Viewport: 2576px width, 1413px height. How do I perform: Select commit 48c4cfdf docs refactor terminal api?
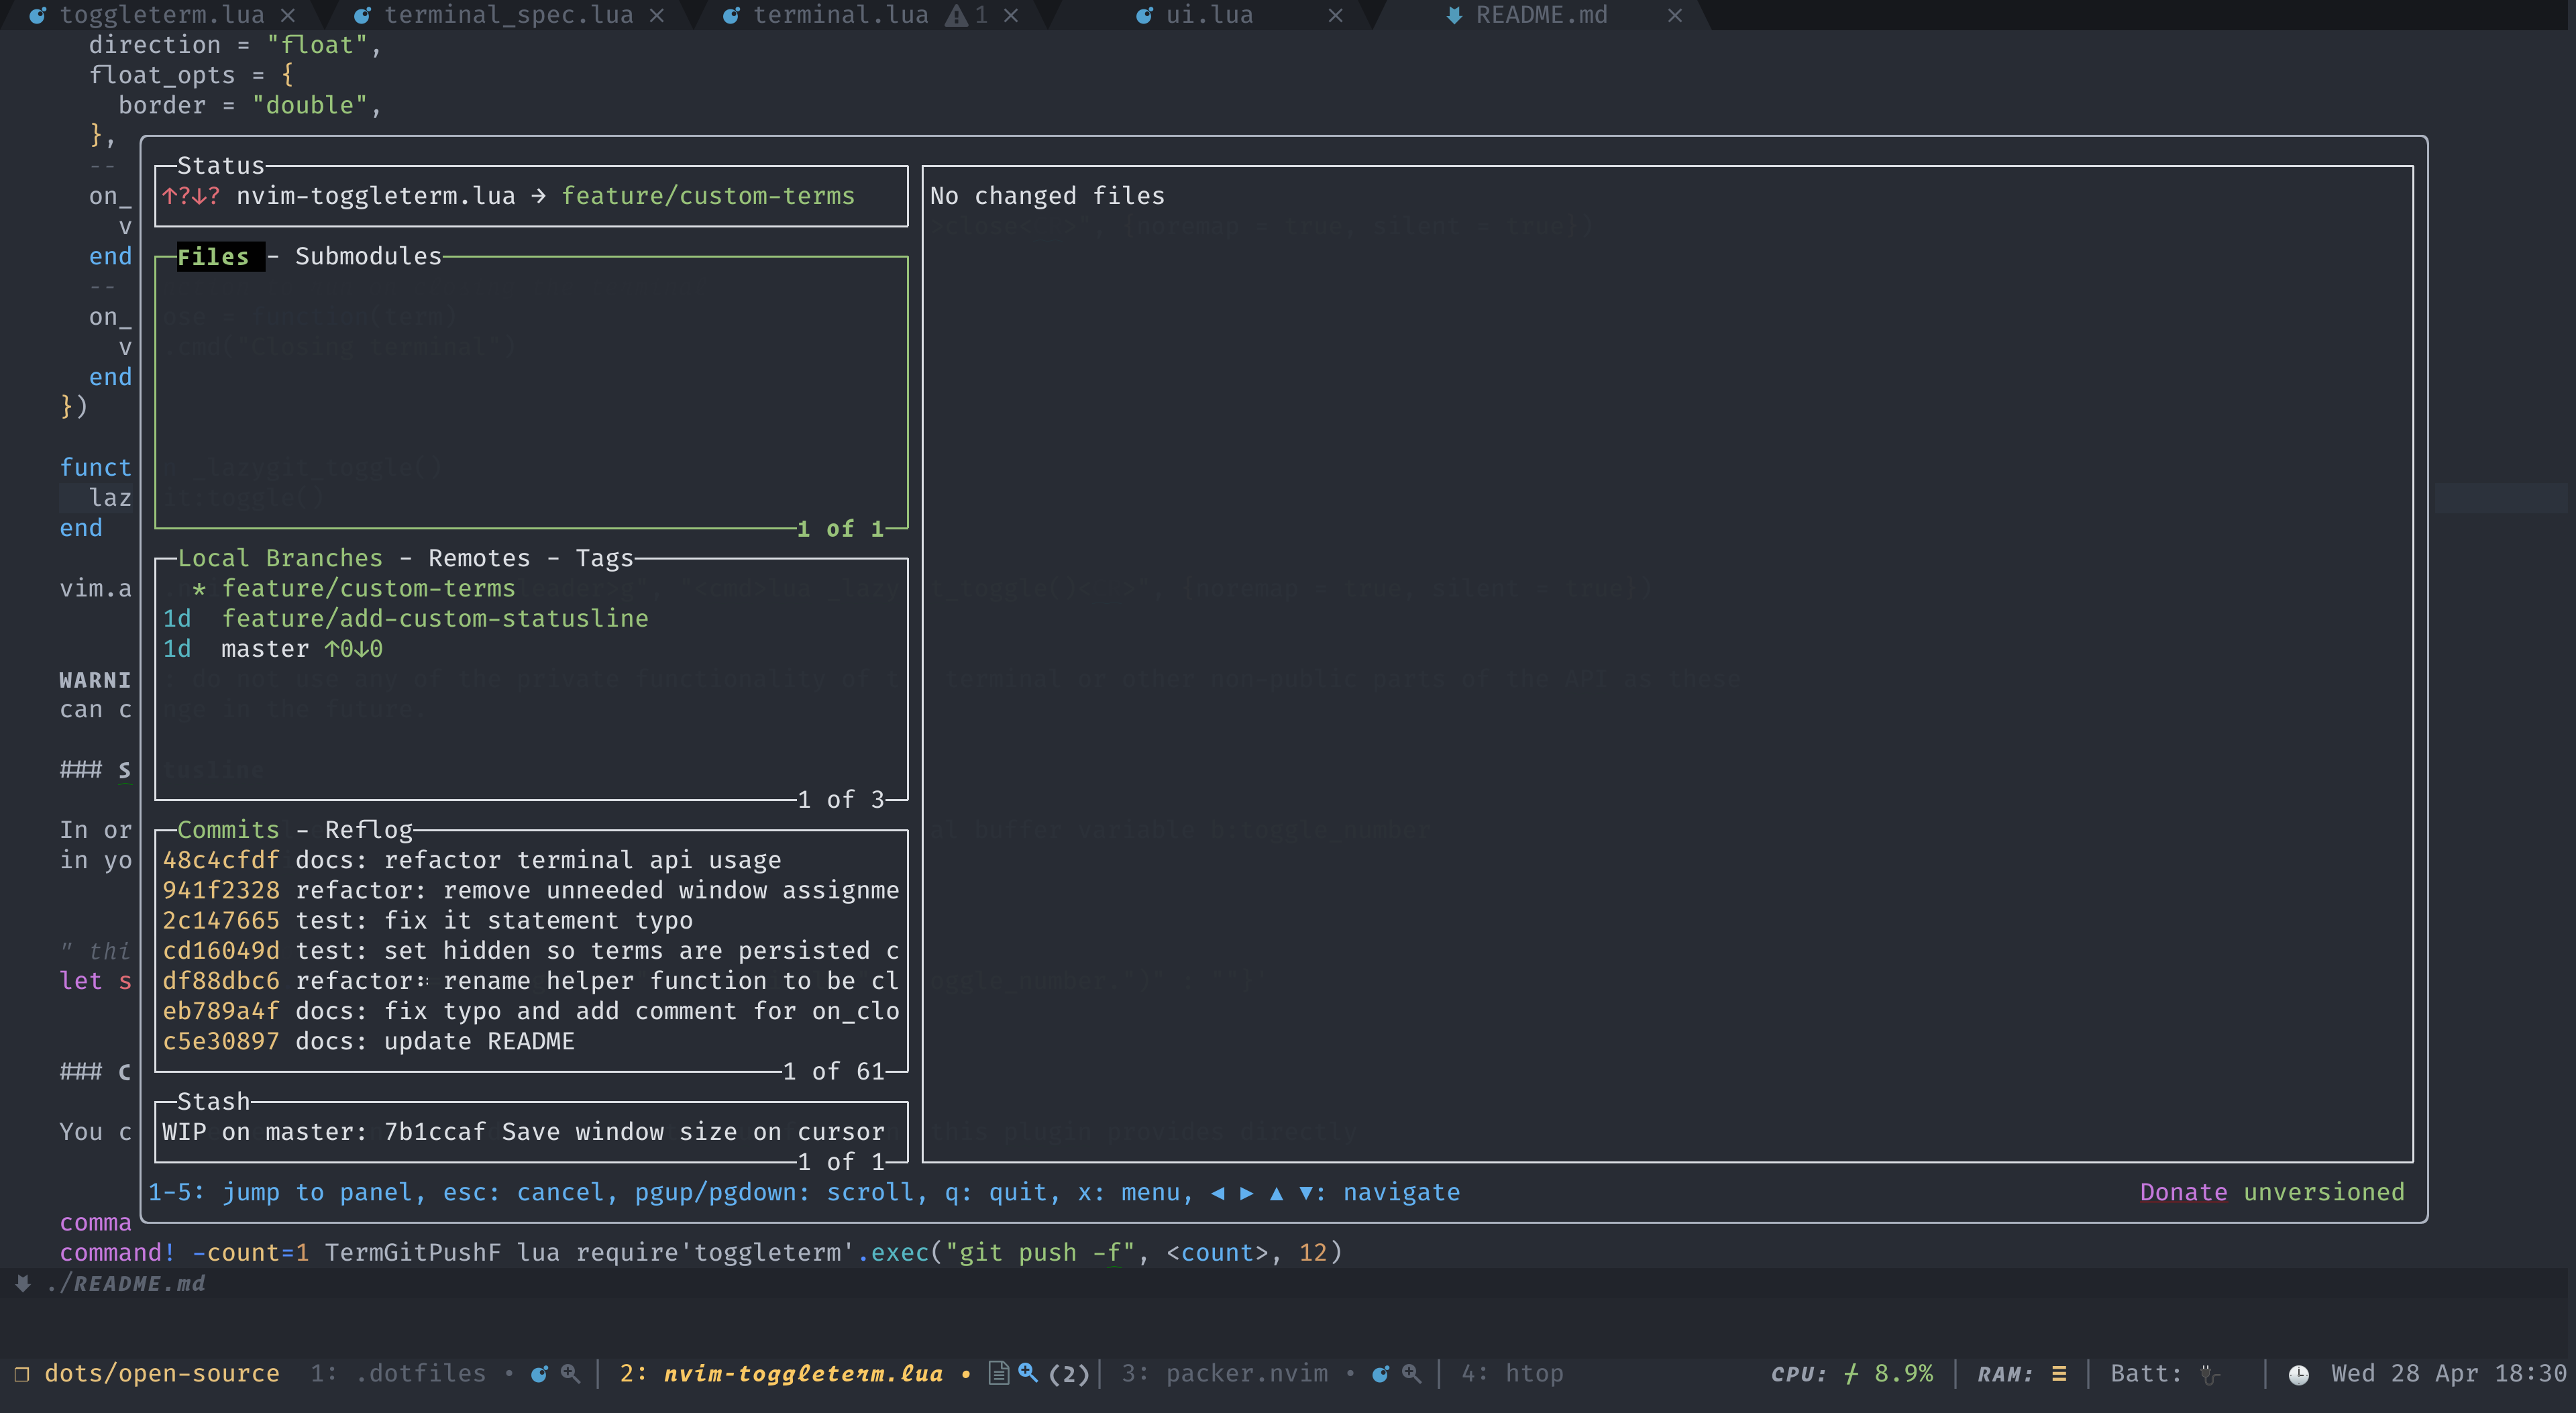tap(531, 860)
